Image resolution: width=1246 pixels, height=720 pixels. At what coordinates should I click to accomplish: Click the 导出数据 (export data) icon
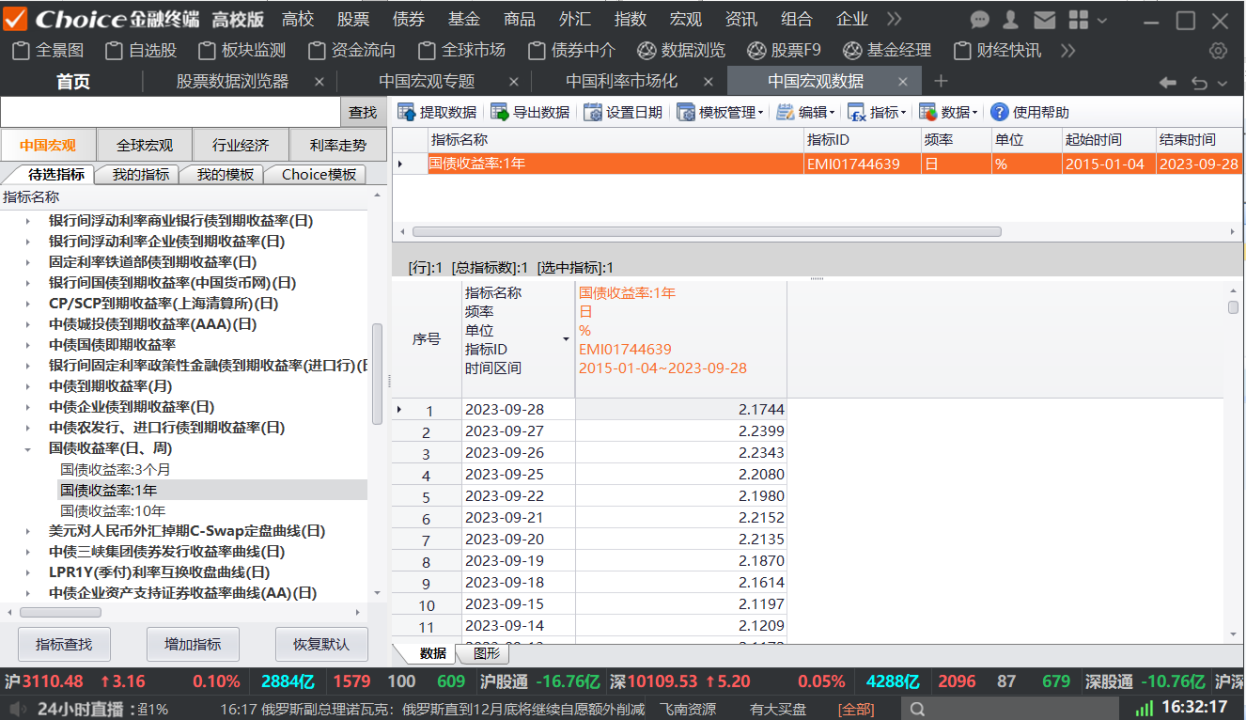[x=499, y=112]
